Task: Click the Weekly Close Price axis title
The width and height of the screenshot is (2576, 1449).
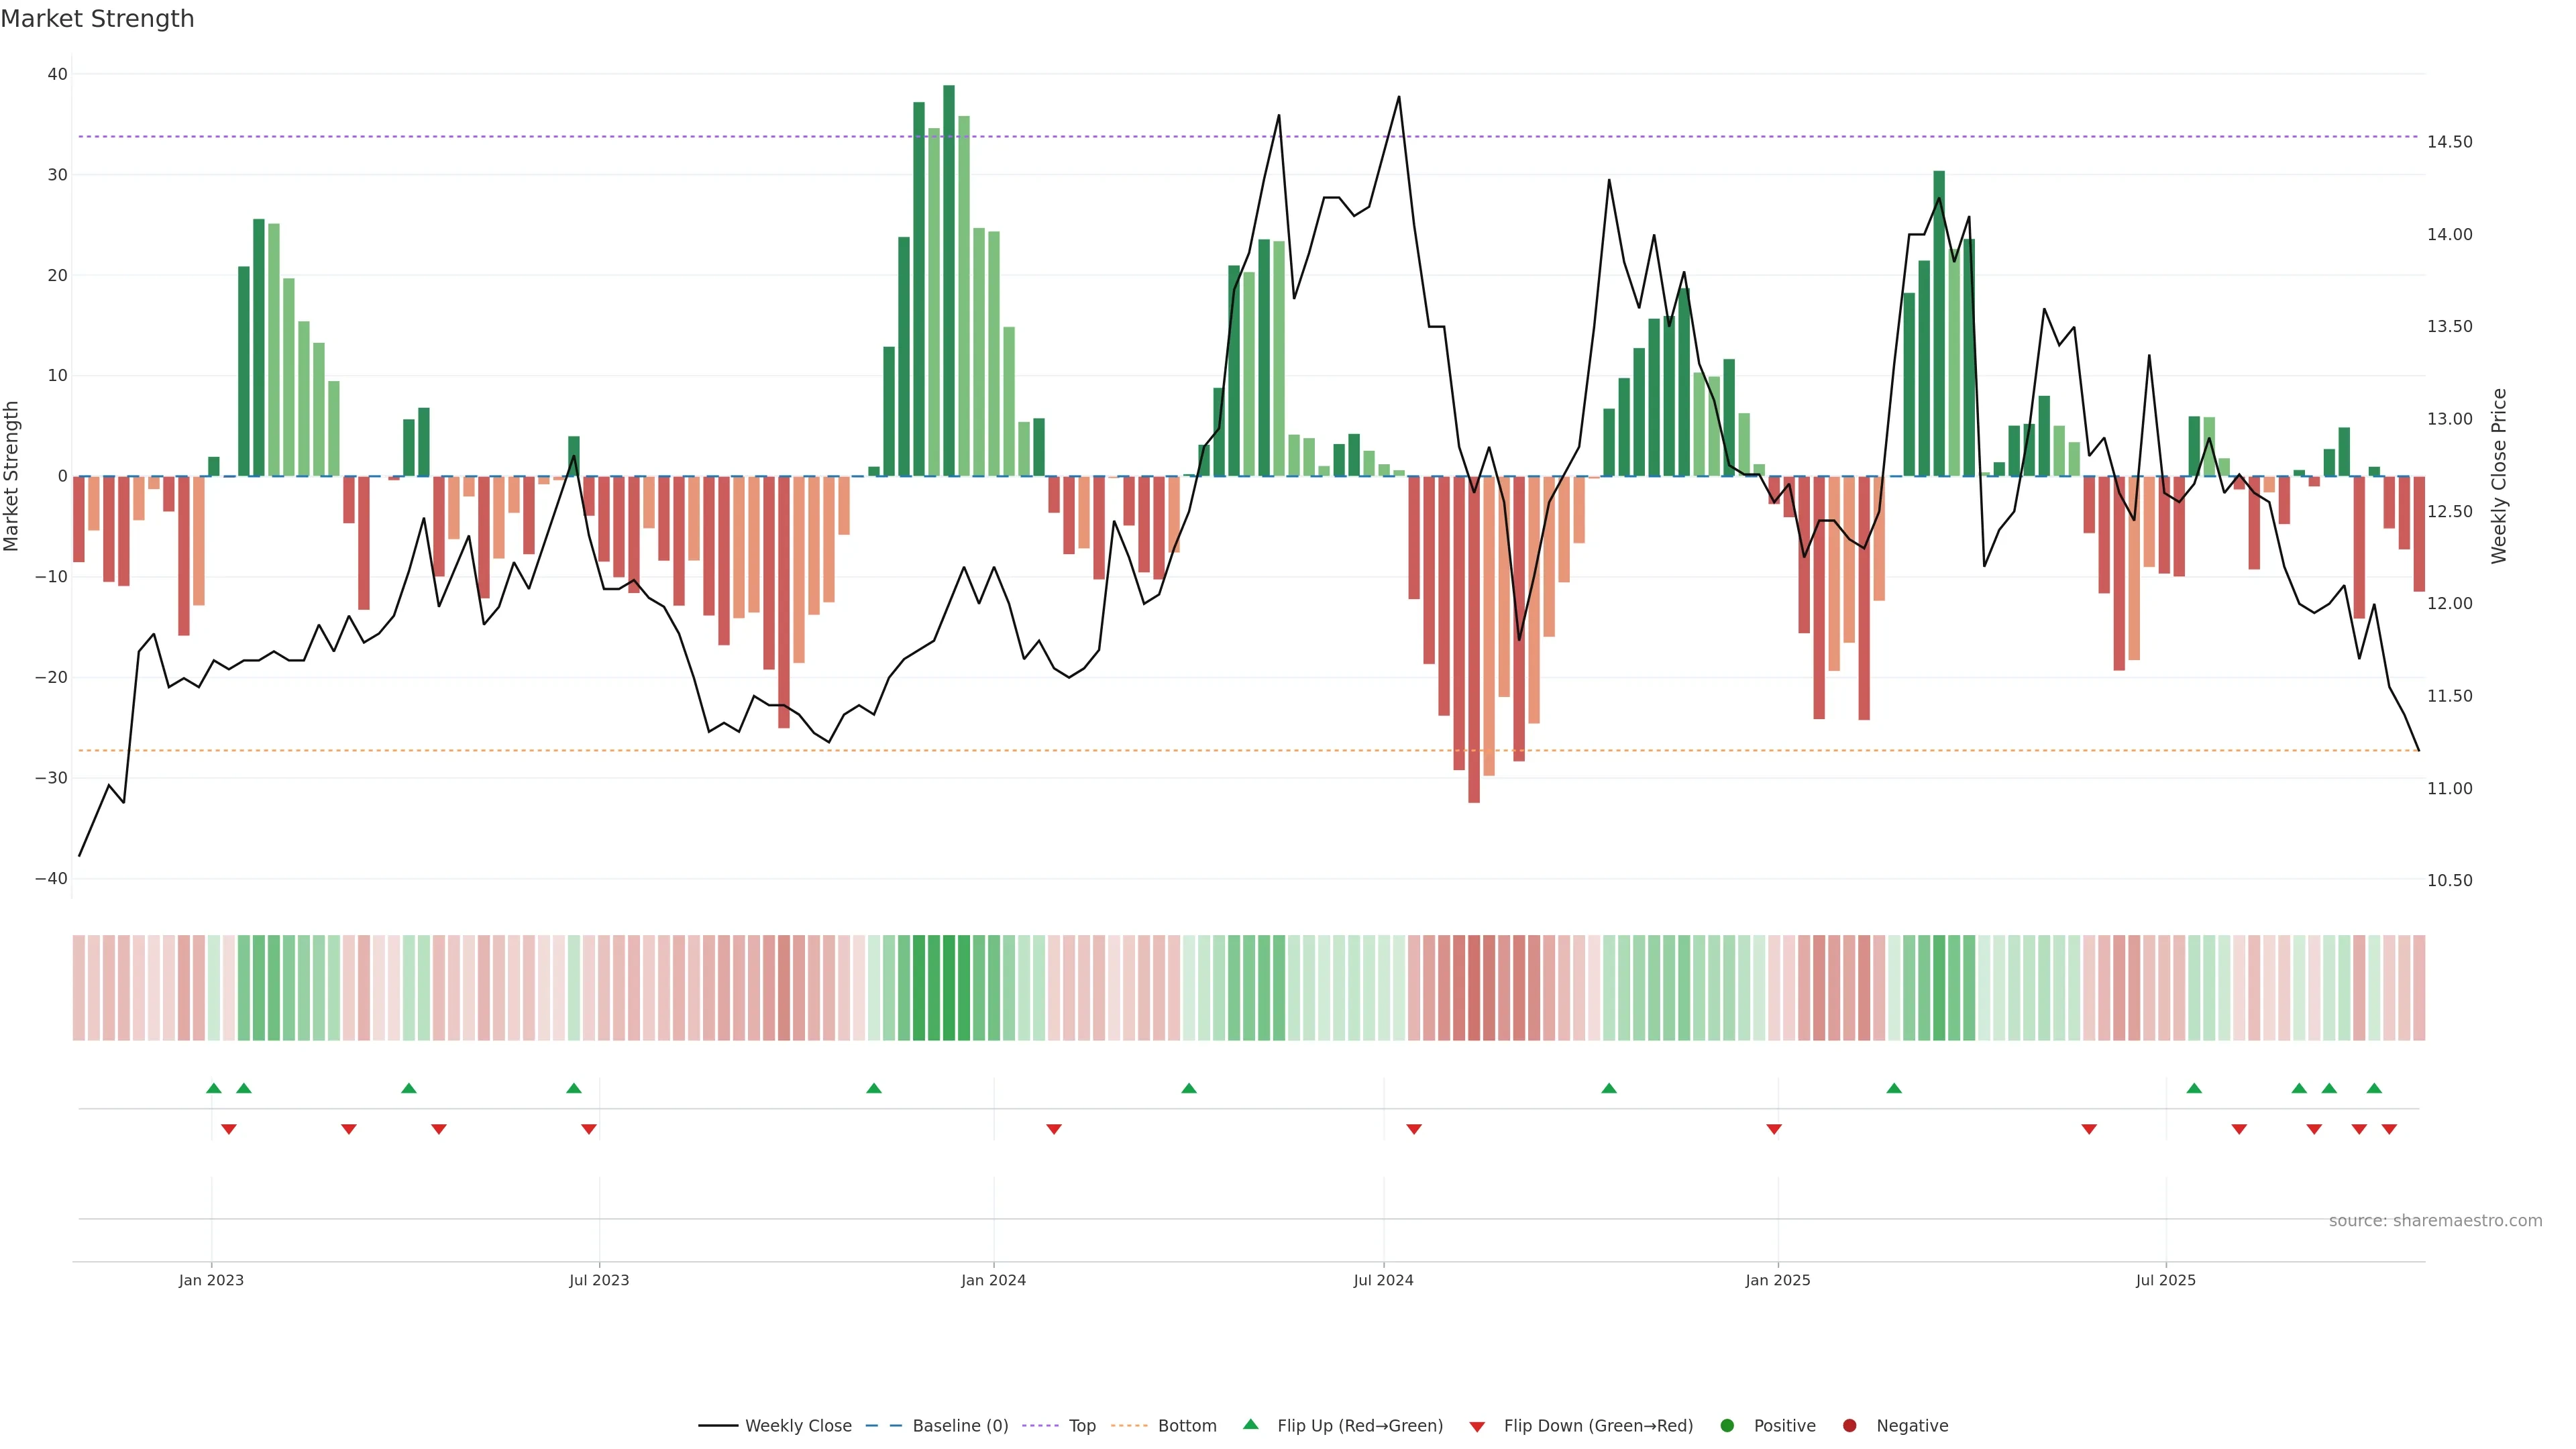Action: point(2499,476)
